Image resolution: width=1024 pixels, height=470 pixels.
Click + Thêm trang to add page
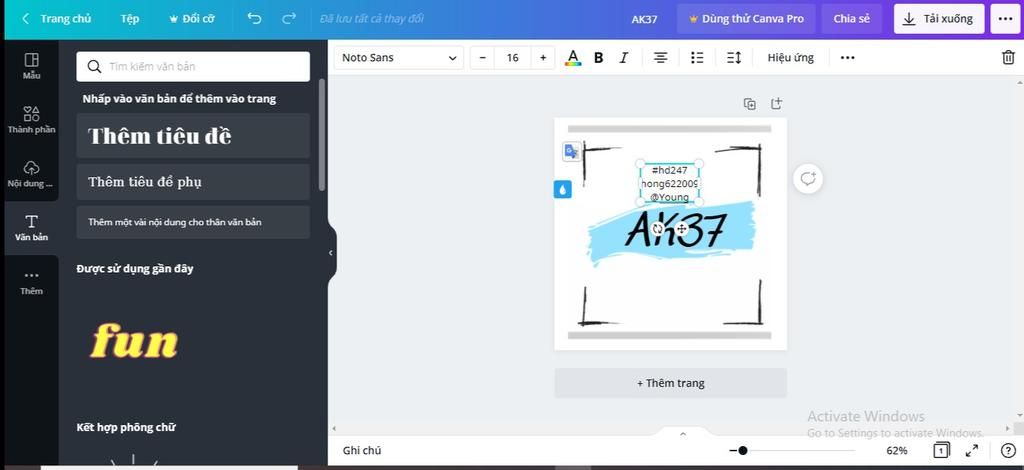[x=671, y=383]
